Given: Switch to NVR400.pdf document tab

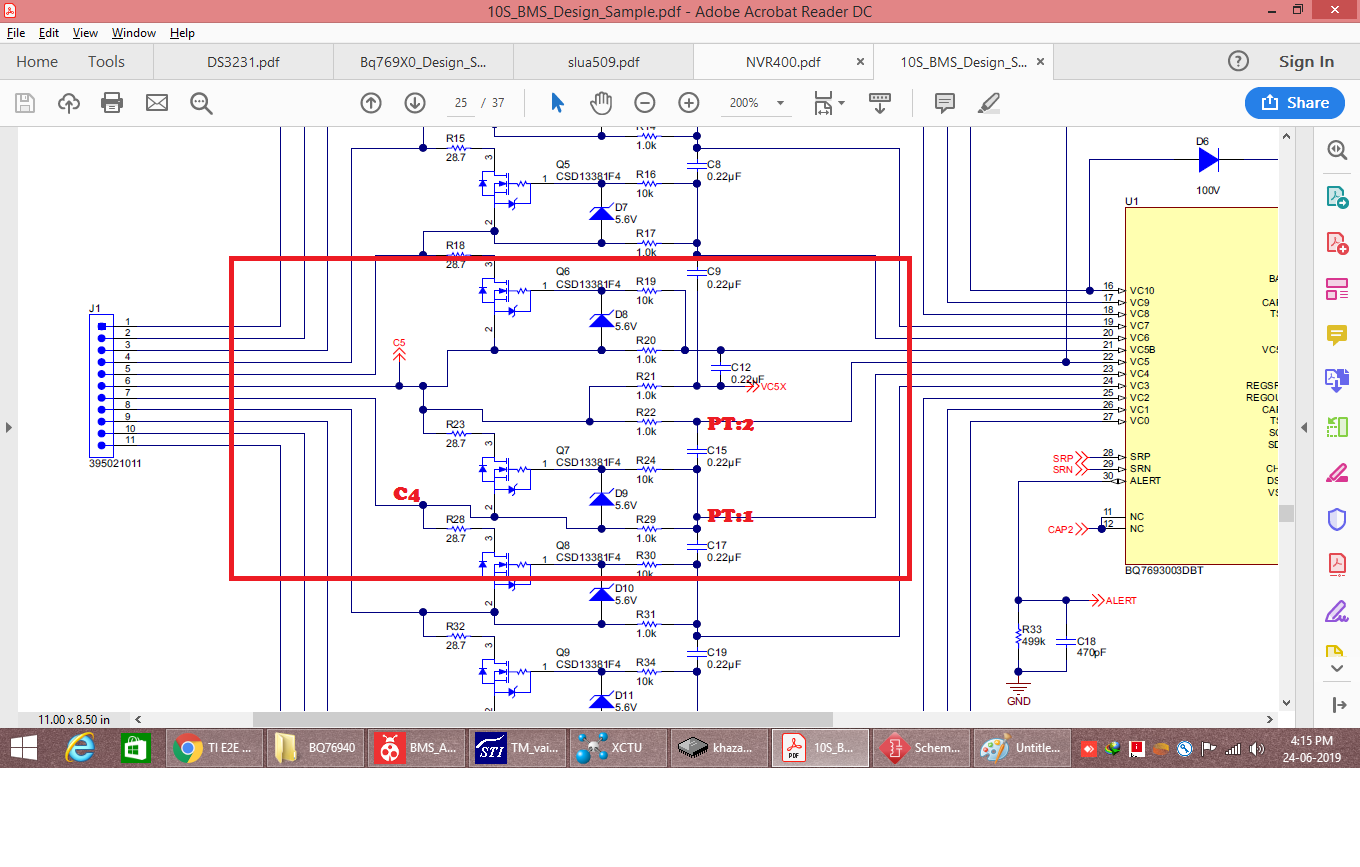Looking at the screenshot, I should point(783,62).
